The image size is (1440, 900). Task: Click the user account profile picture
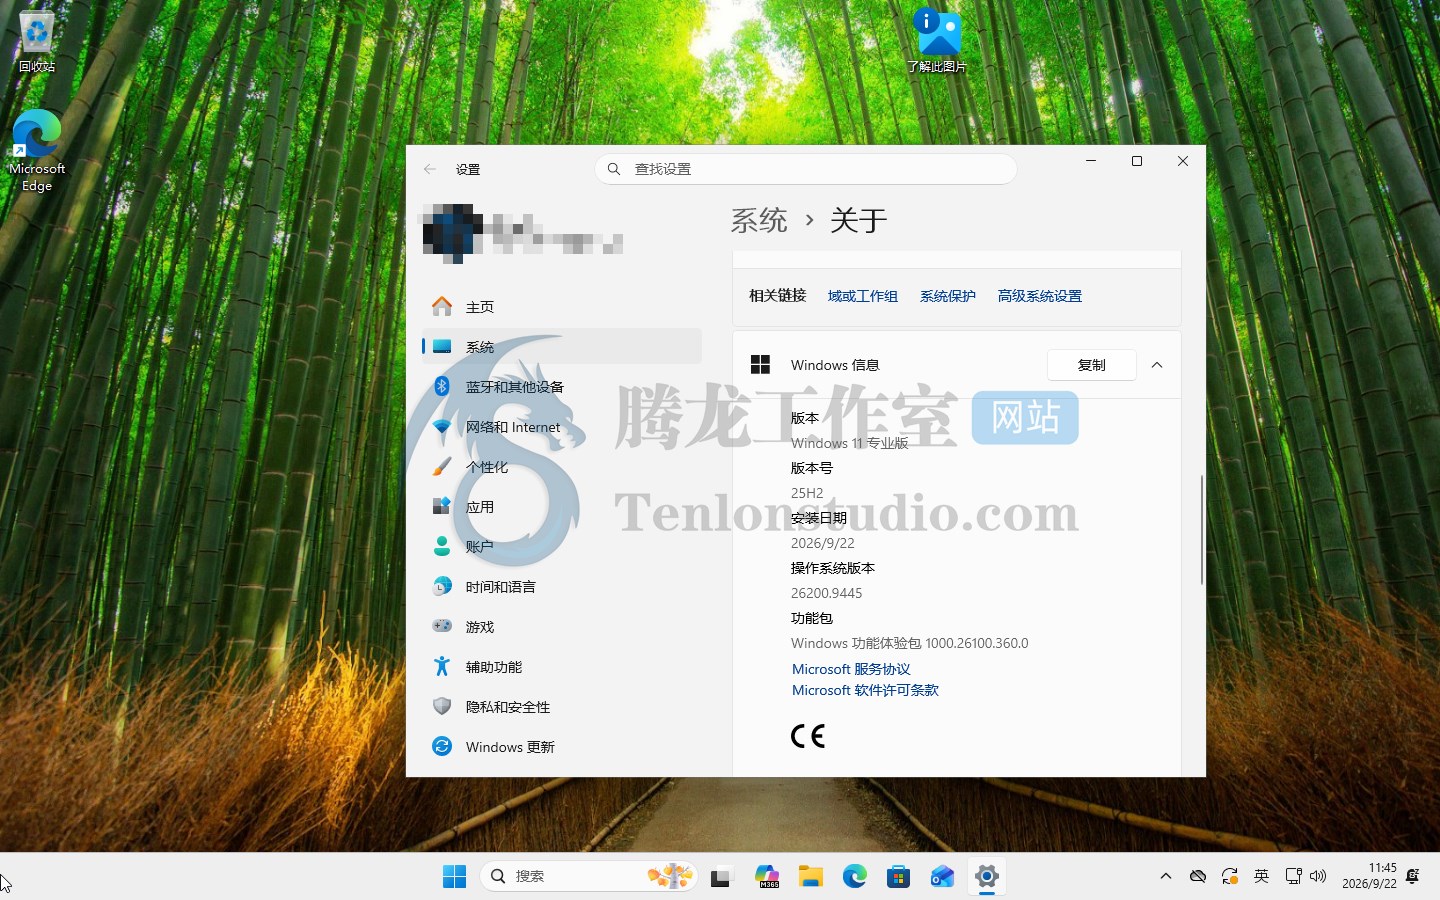[452, 234]
